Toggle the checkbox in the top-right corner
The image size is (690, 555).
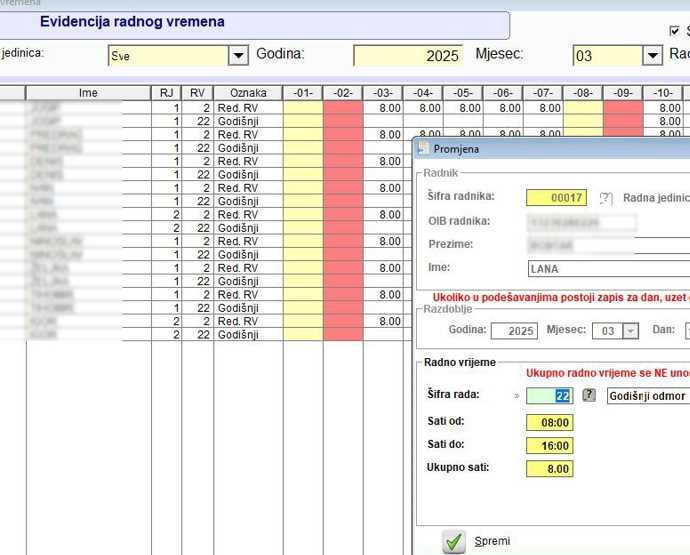coord(673,31)
